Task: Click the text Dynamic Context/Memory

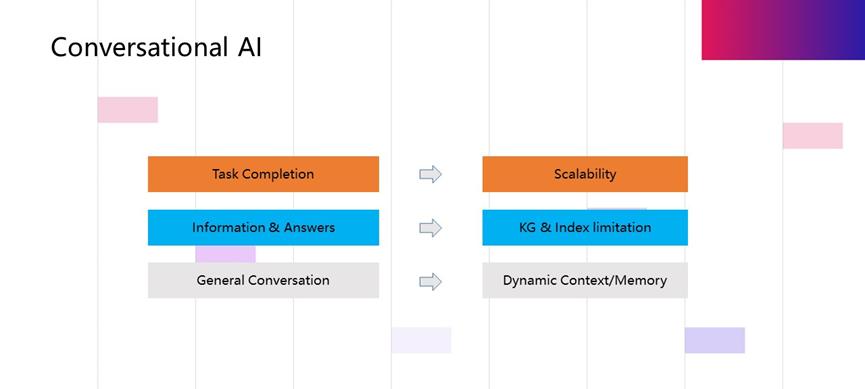Action: pos(585,280)
